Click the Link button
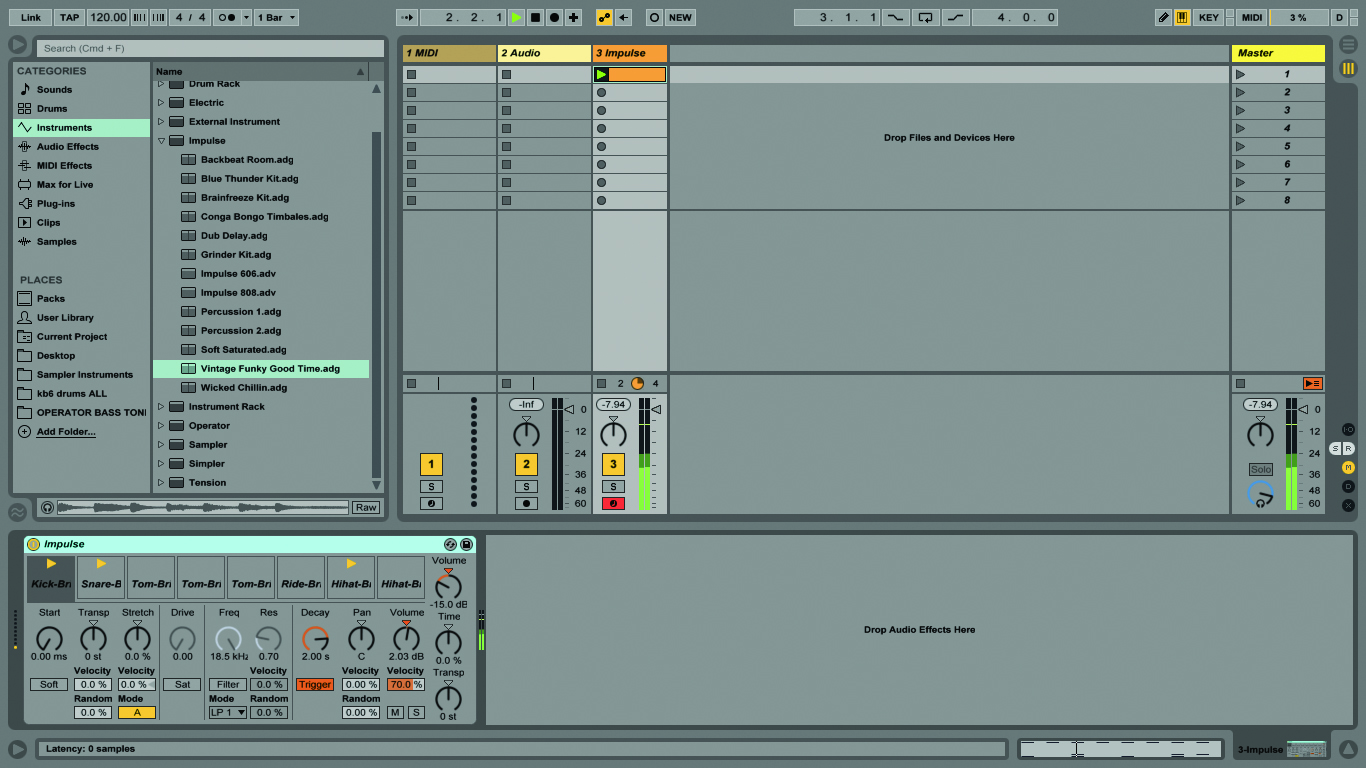This screenshot has width=1366, height=768. coord(31,17)
